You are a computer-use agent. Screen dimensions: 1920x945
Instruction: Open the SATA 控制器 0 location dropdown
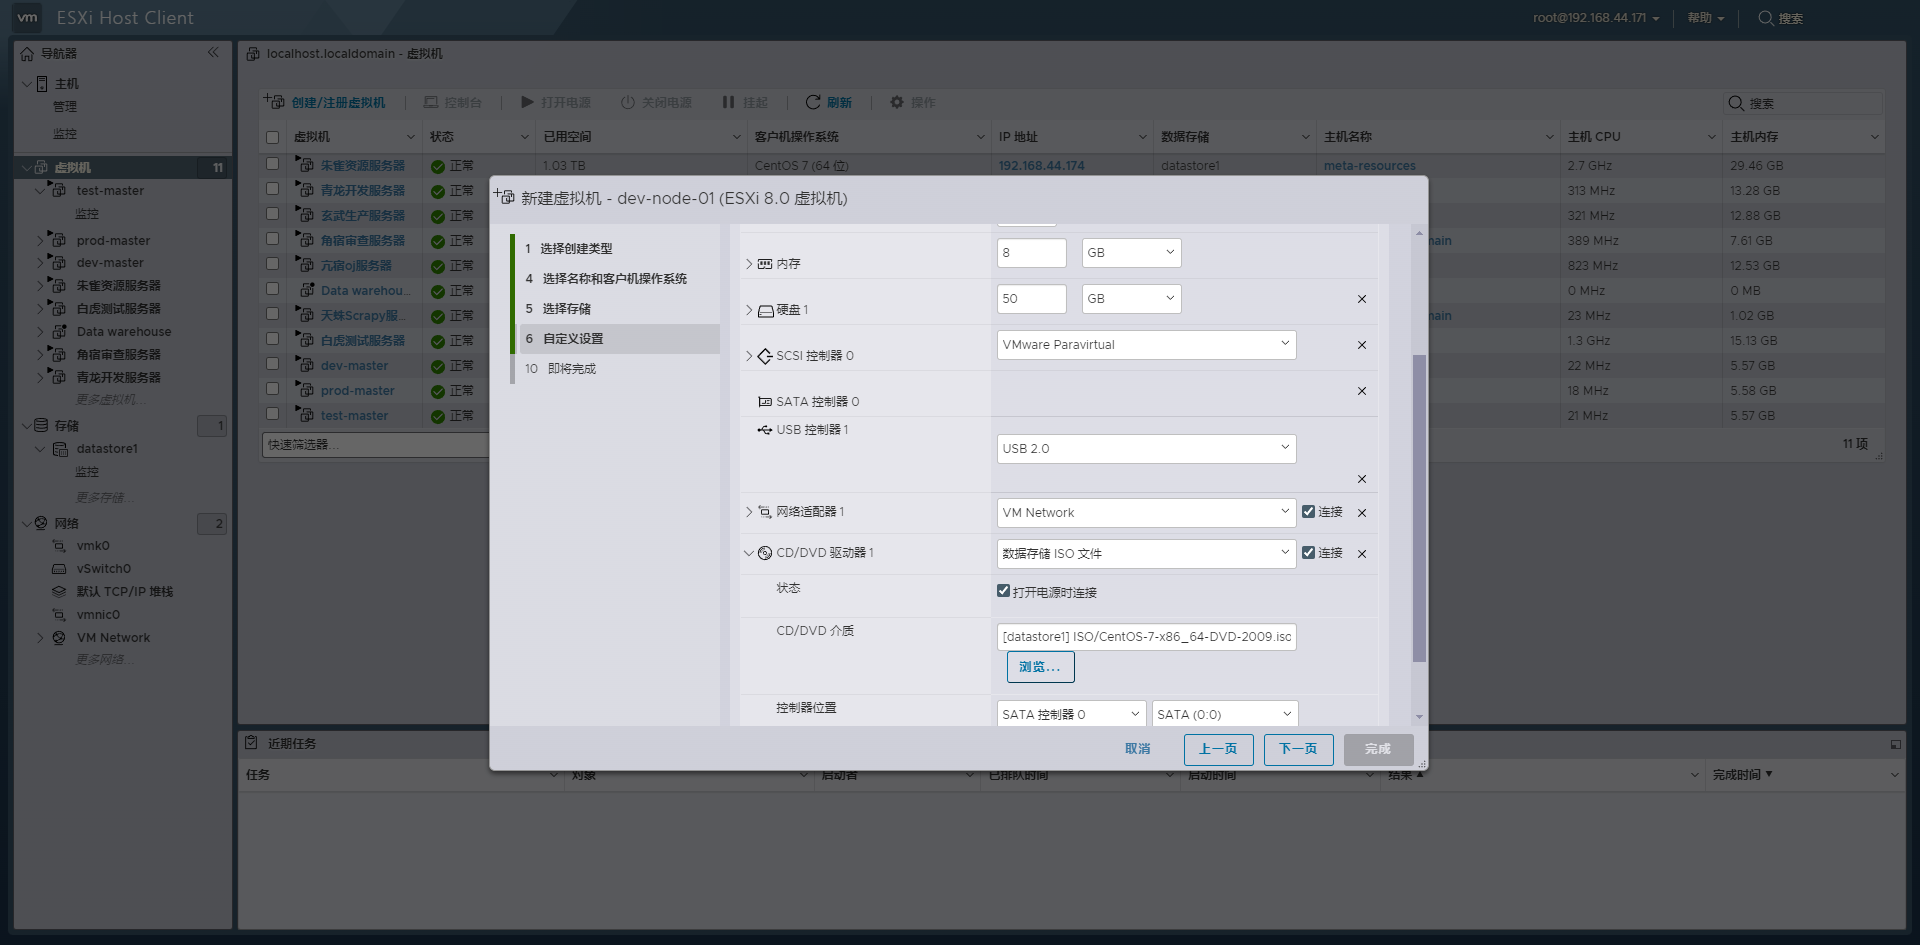1071,714
